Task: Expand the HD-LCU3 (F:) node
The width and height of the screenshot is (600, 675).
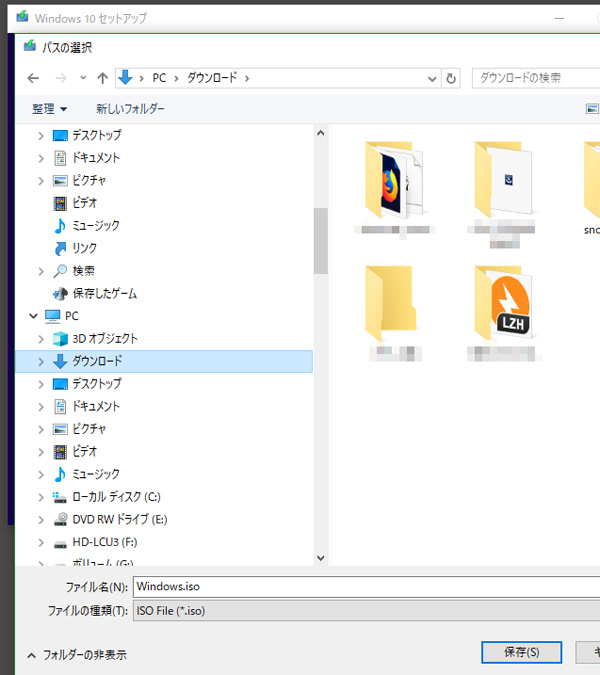Action: coord(41,542)
